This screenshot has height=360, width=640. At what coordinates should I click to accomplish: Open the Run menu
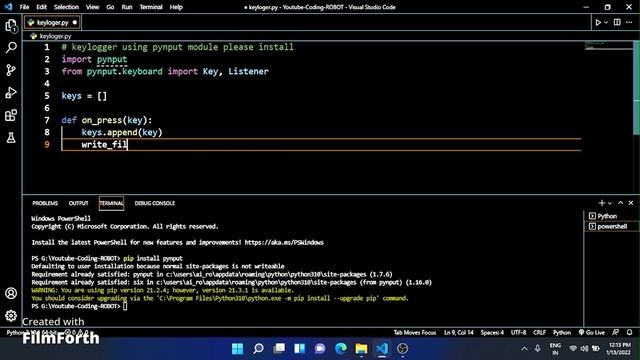127,7
